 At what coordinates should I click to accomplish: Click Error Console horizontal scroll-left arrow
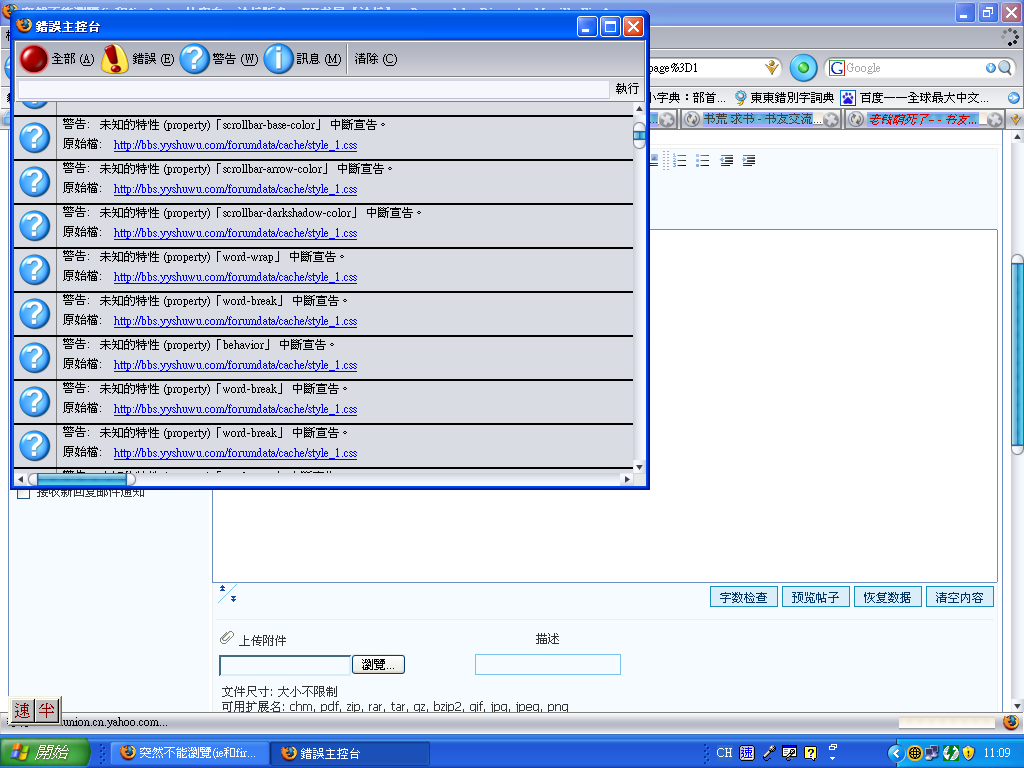pyautogui.click(x=20, y=479)
